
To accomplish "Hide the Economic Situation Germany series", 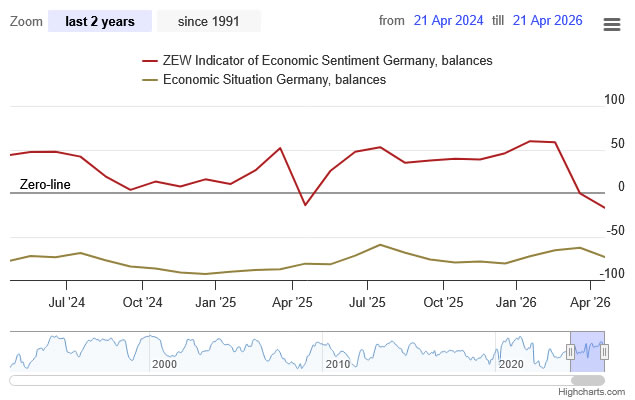I will (x=274, y=79).
